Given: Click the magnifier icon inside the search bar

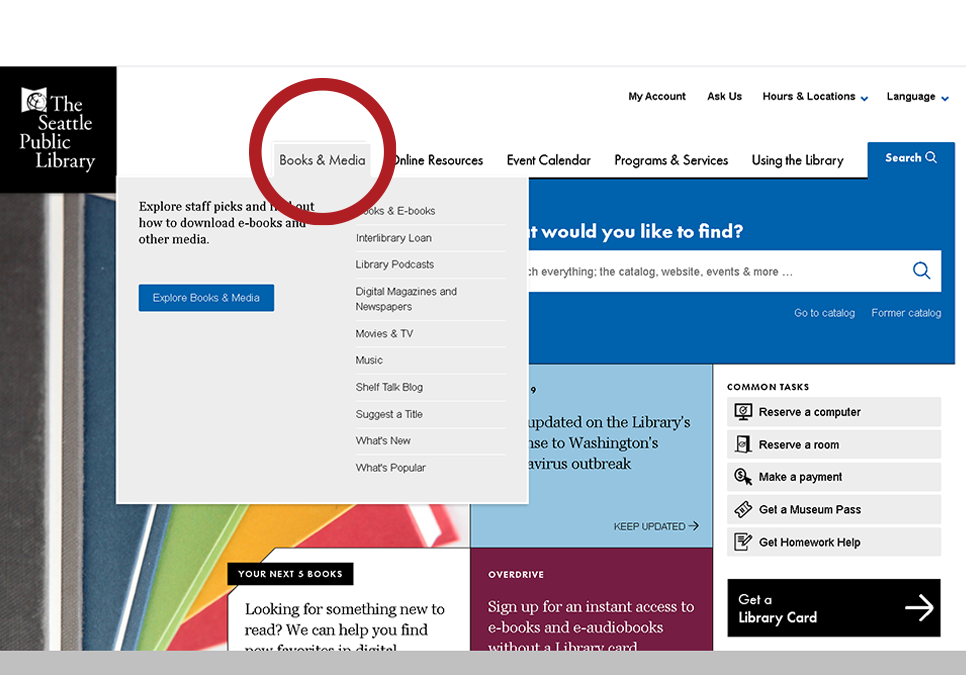Looking at the screenshot, I should point(921,271).
